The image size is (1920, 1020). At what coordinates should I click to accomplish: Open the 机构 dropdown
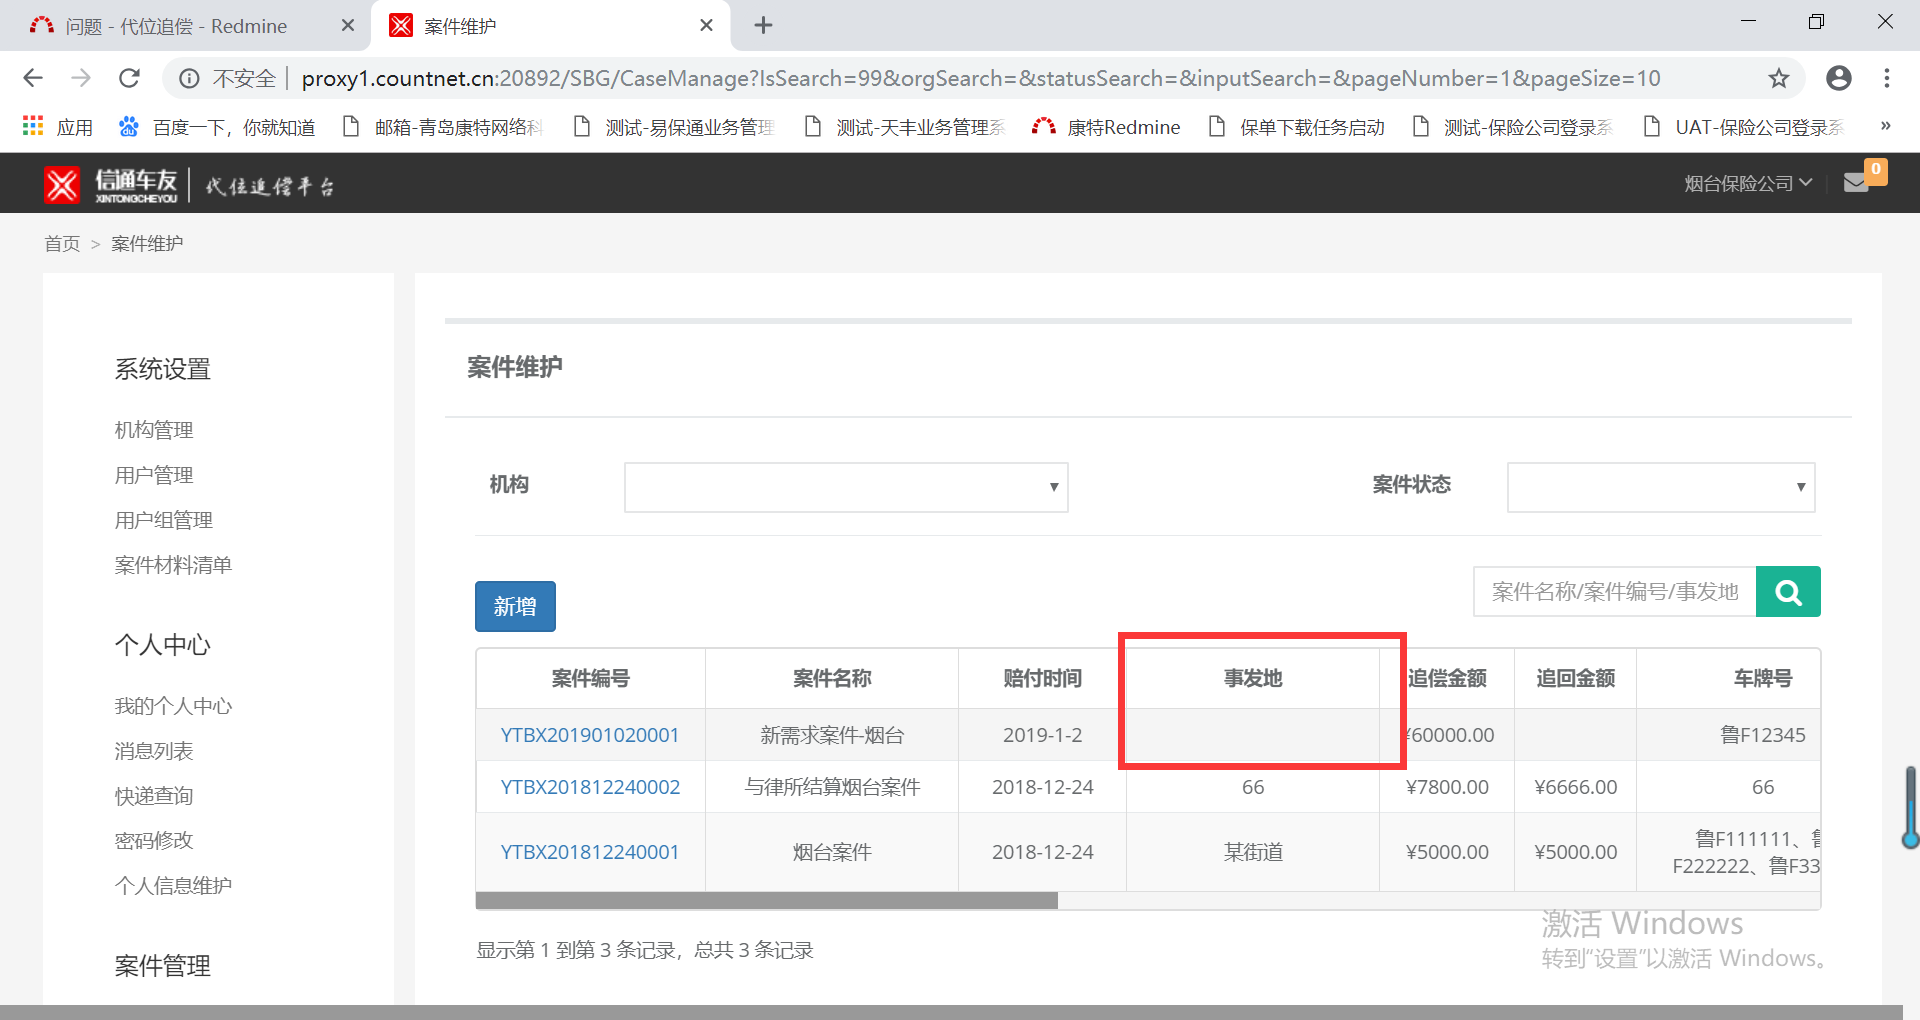pos(846,487)
